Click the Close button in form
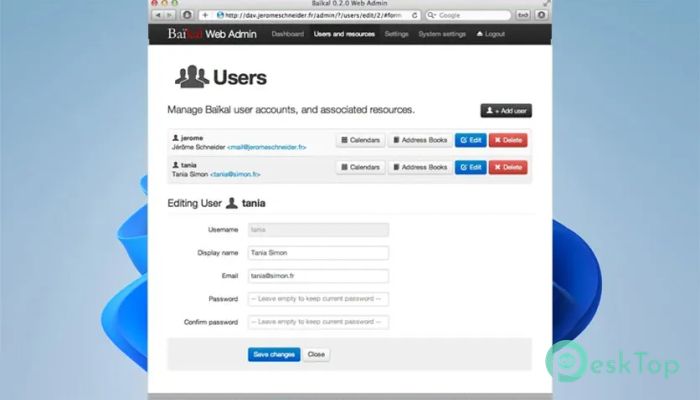 [x=316, y=354]
